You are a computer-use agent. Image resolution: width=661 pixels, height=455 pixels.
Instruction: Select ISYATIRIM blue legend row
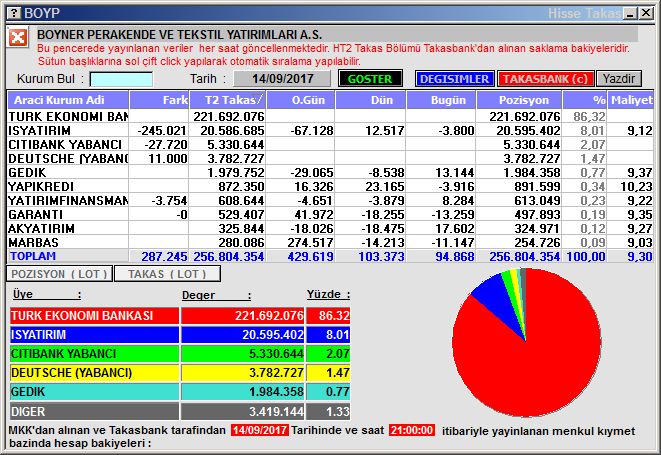[x=180, y=335]
